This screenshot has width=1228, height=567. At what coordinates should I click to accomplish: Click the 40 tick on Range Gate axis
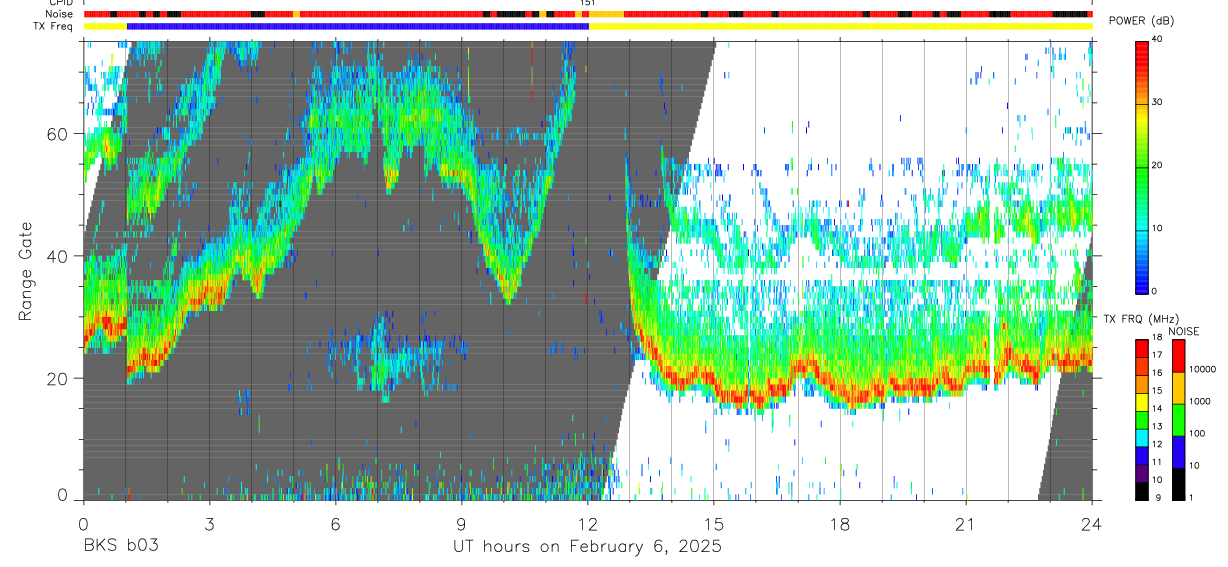click(58, 256)
